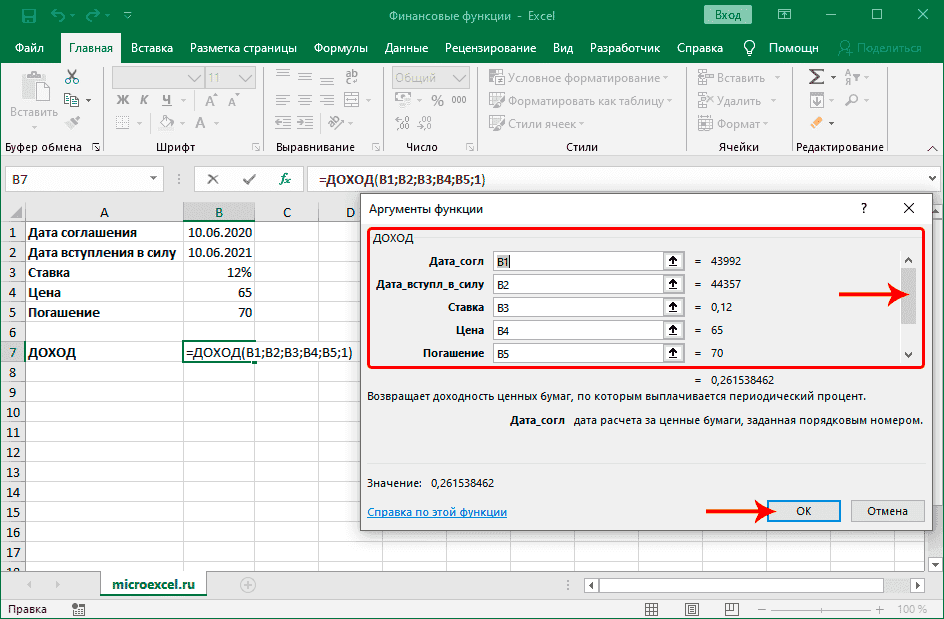Click scrollbar down arrow in arguments list

pos(908,354)
